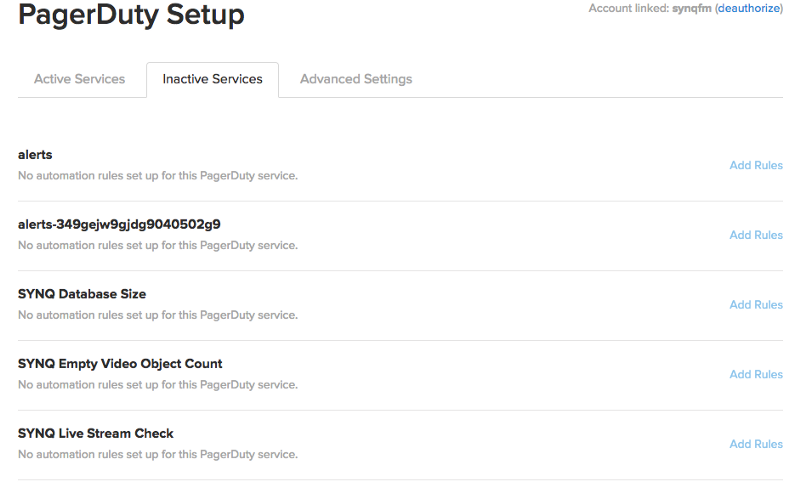The height and width of the screenshot is (487, 800).
Task: Switch to the Active Services tab
Action: pos(80,79)
